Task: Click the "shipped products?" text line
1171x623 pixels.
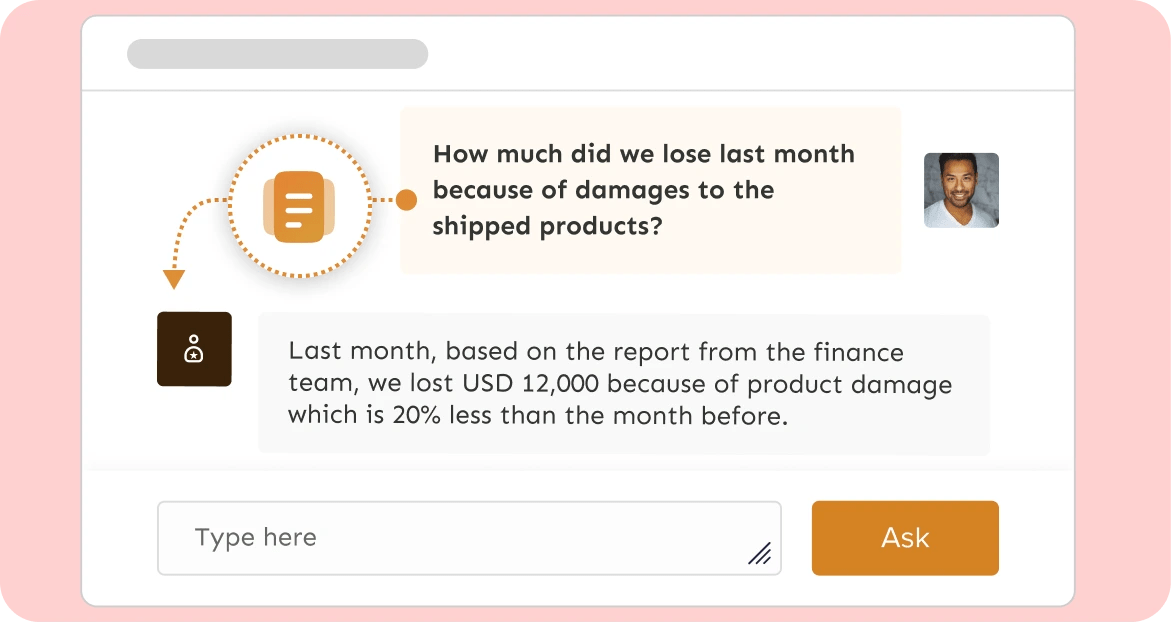Action: pos(547,226)
